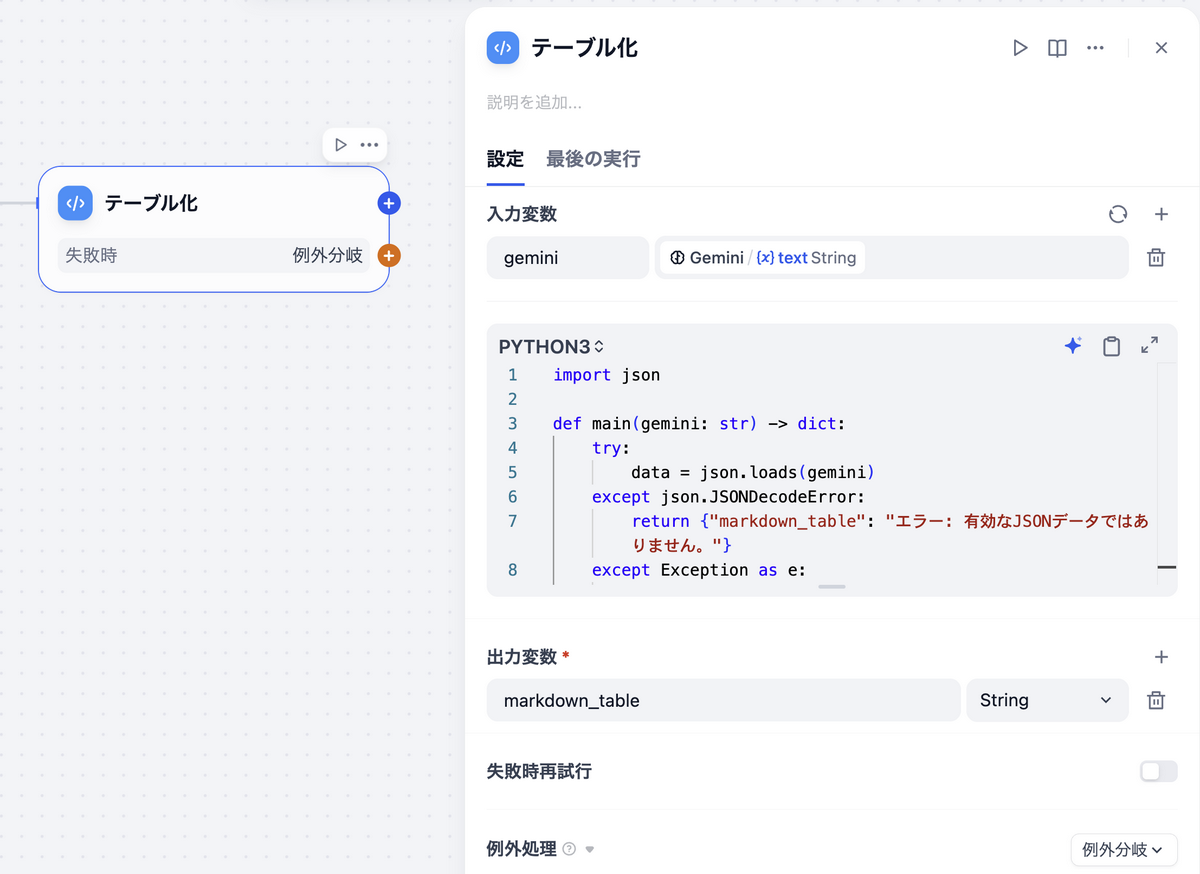
Task: Select the 設定 tab
Action: (x=505, y=157)
